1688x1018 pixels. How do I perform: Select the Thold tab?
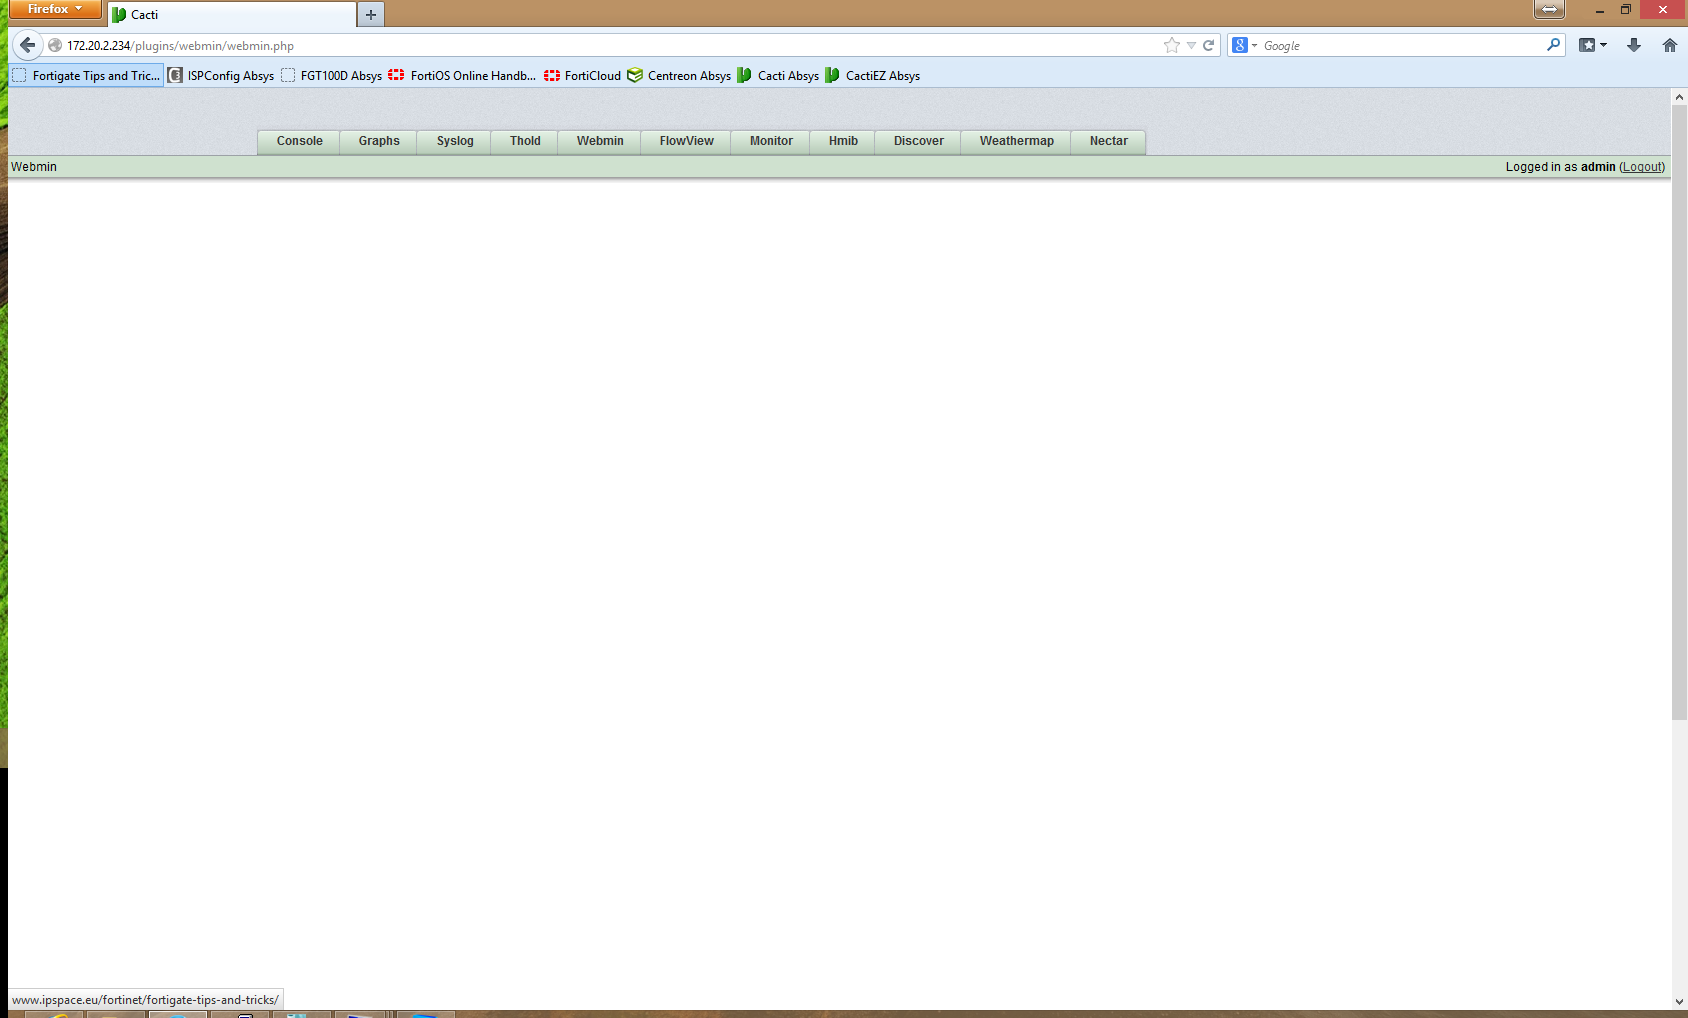pos(525,141)
